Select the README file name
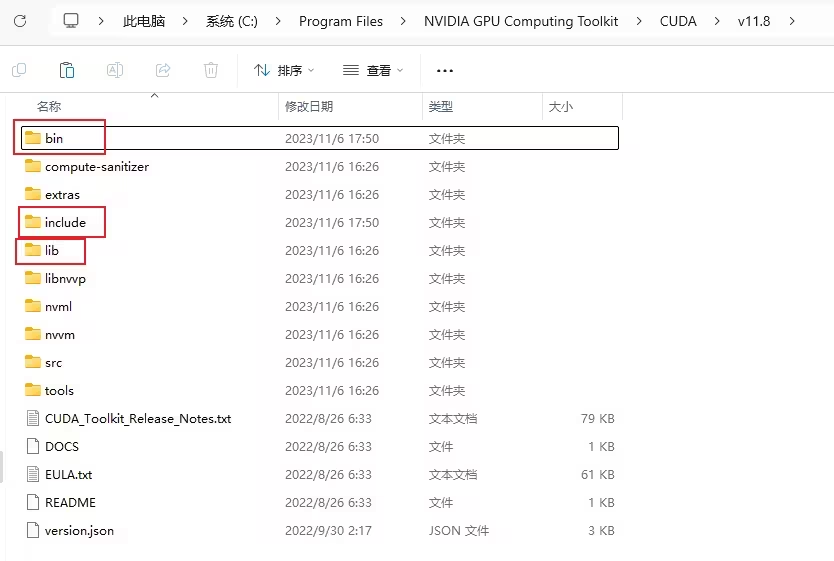The image size is (834, 561). click(x=70, y=503)
